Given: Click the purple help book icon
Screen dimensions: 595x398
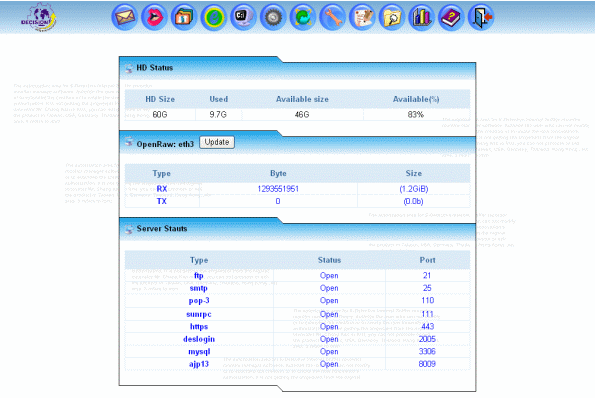Looking at the screenshot, I should (451, 17).
